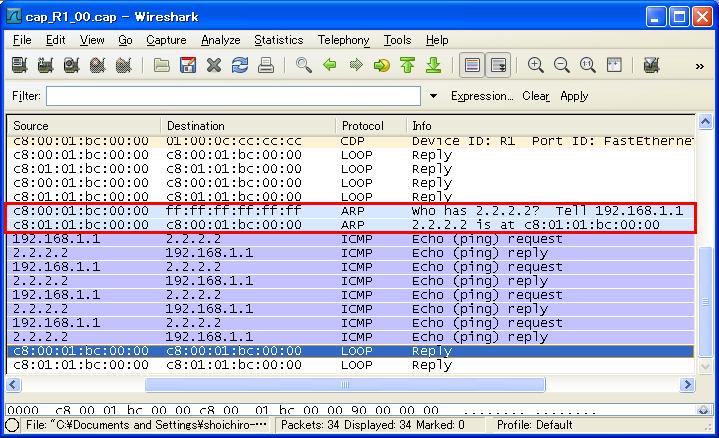Image resolution: width=719 pixels, height=438 pixels.
Task: Open the Capture menu
Action: click(x=166, y=40)
